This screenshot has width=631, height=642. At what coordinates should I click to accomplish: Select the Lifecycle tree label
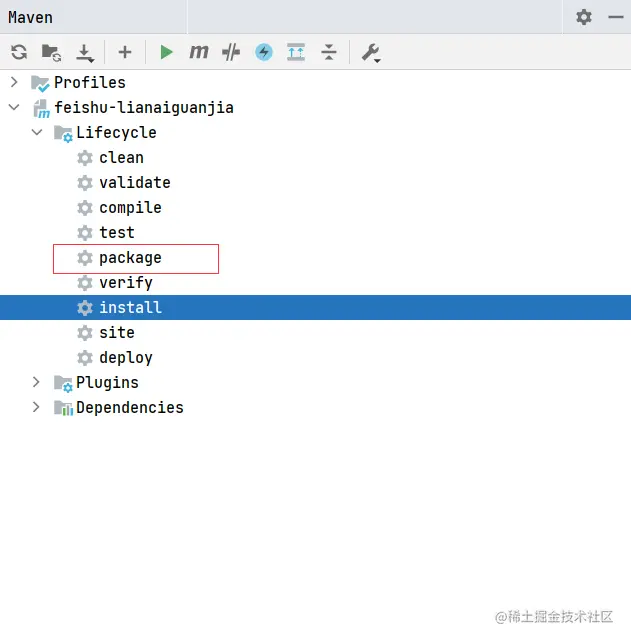pyautogui.click(x=116, y=133)
